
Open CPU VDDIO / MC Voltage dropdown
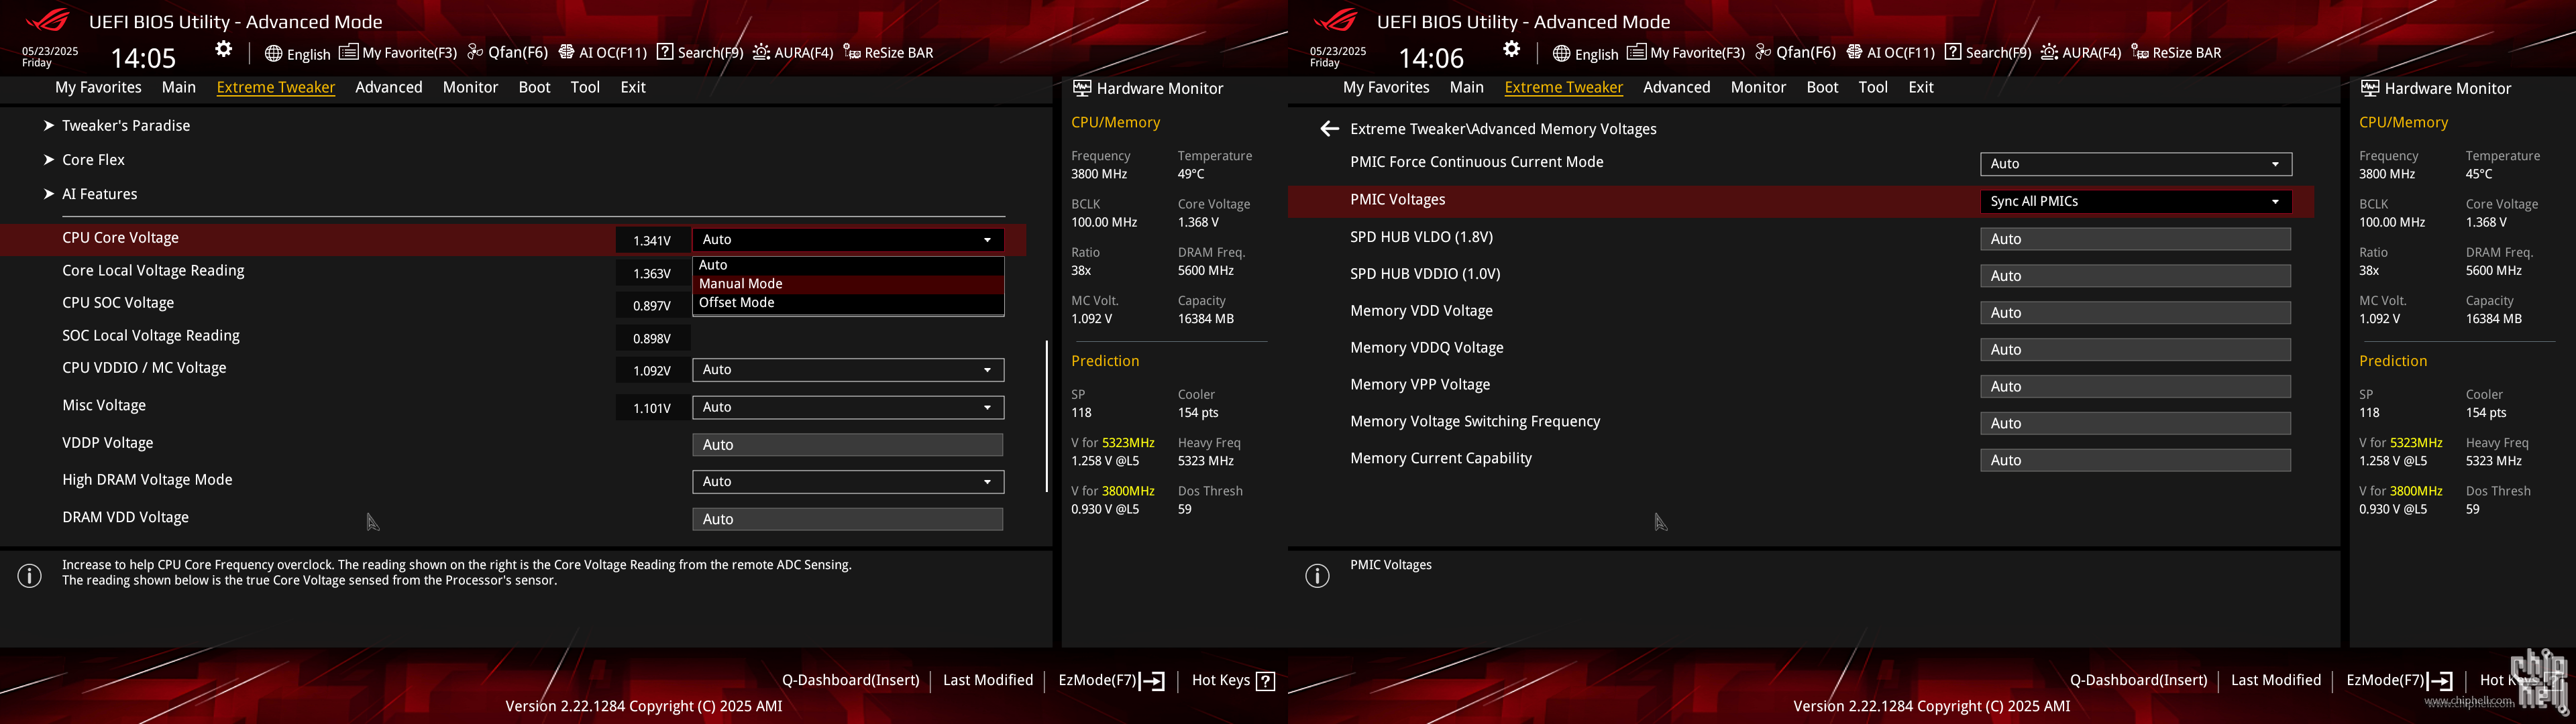point(848,370)
